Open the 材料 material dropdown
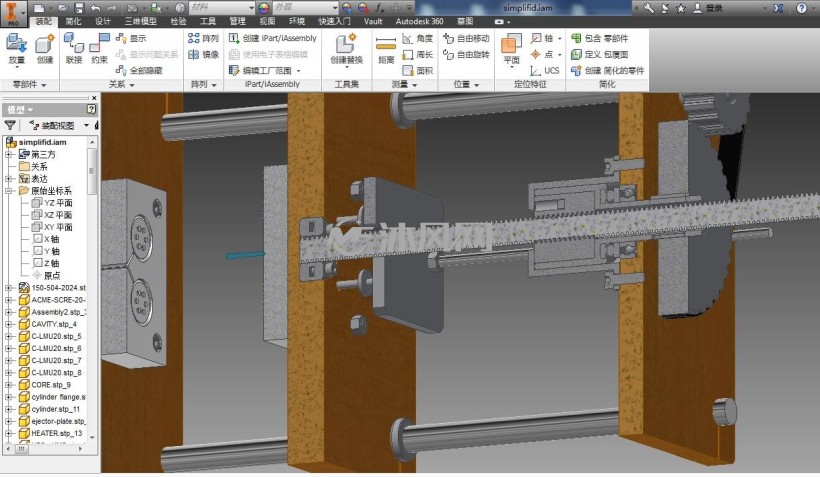 (252, 8)
